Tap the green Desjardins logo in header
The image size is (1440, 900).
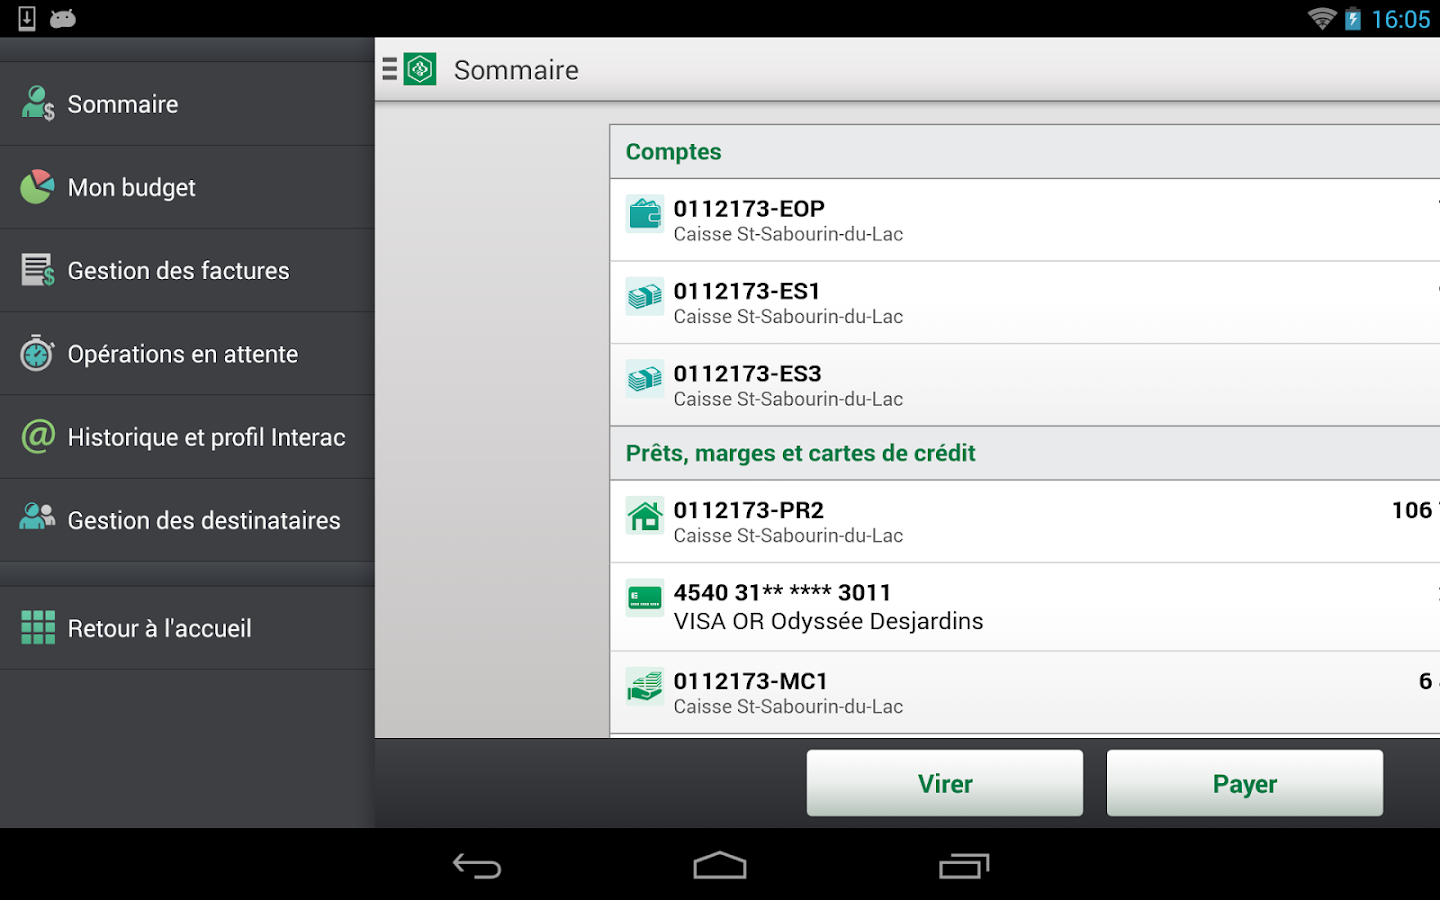click(420, 69)
